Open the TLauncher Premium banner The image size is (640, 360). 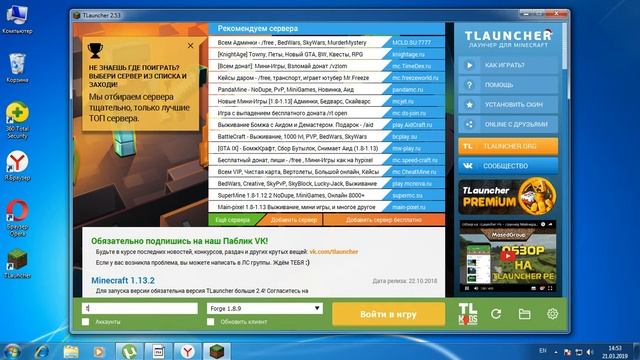508,197
